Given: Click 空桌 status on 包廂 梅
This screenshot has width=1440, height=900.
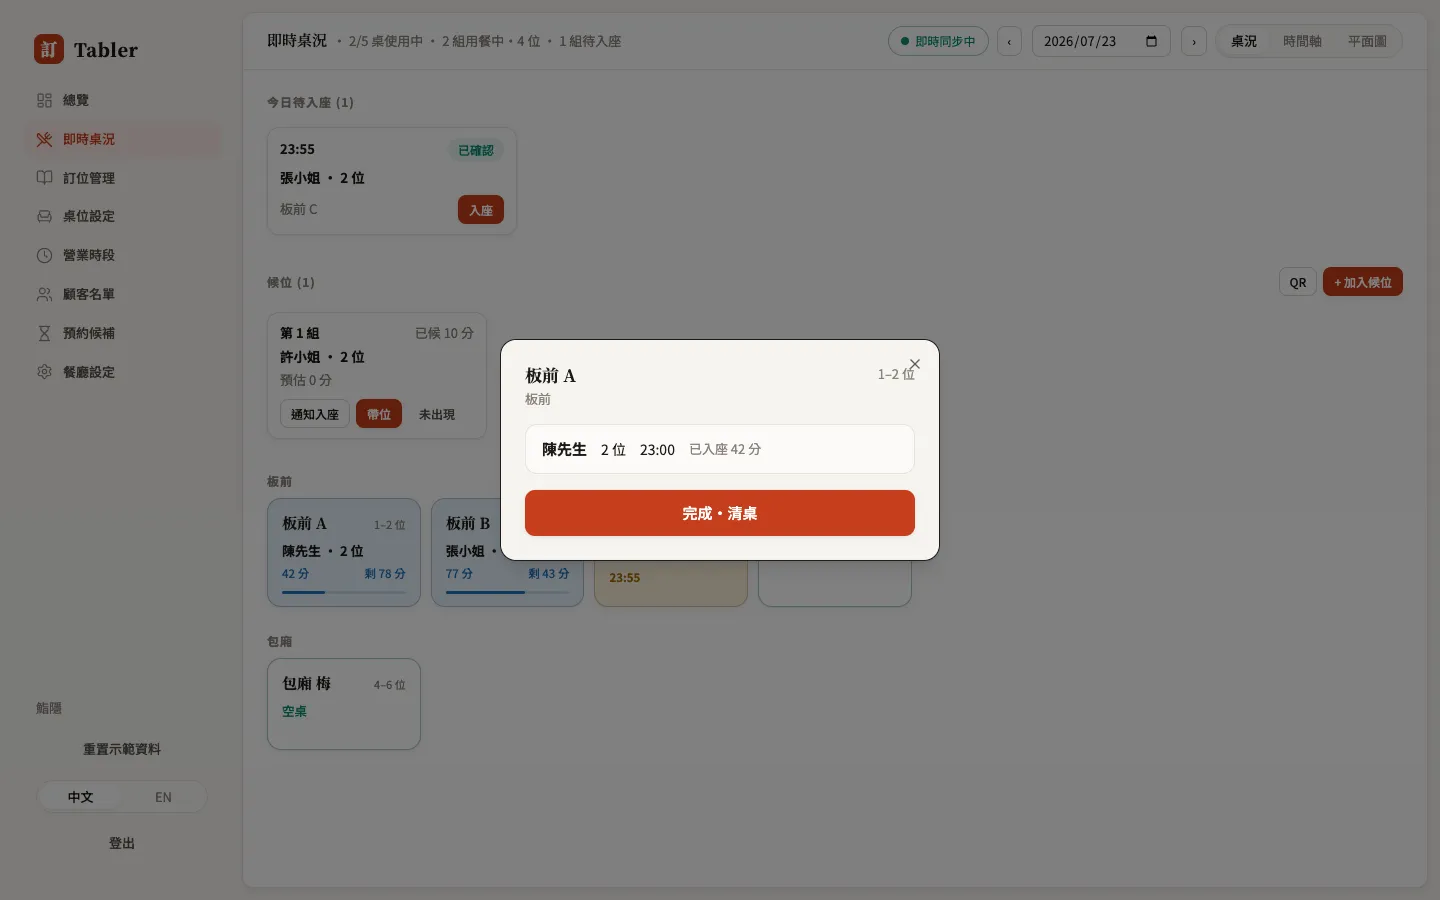Looking at the screenshot, I should click(x=294, y=711).
